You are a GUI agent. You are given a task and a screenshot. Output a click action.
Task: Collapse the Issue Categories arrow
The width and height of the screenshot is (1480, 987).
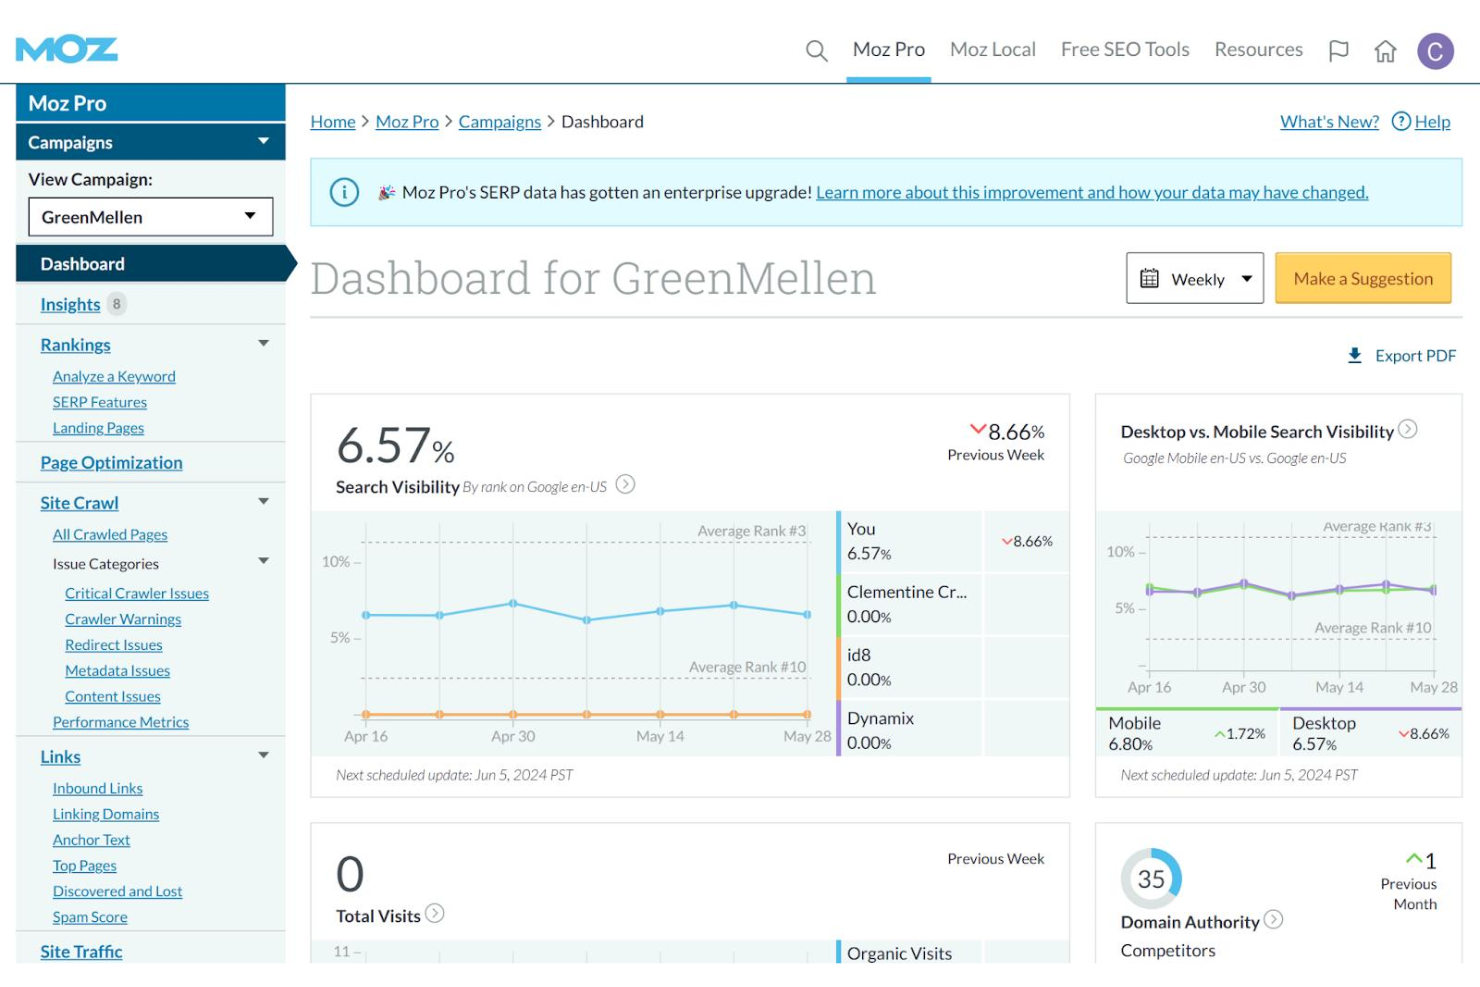click(264, 561)
